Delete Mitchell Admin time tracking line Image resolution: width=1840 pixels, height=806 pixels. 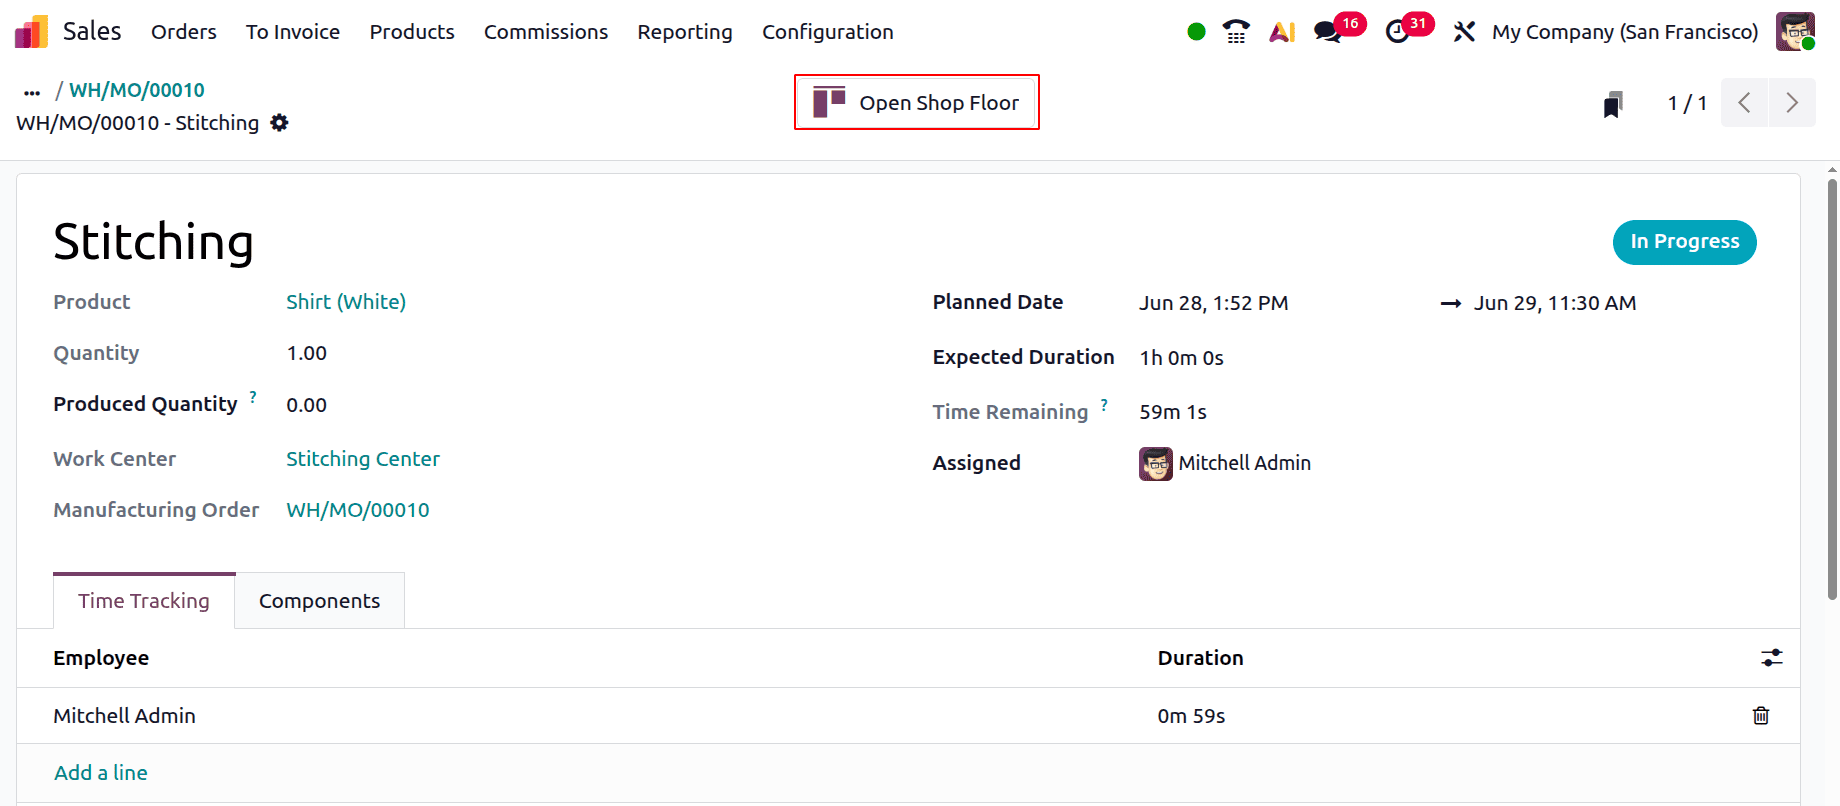tap(1761, 716)
